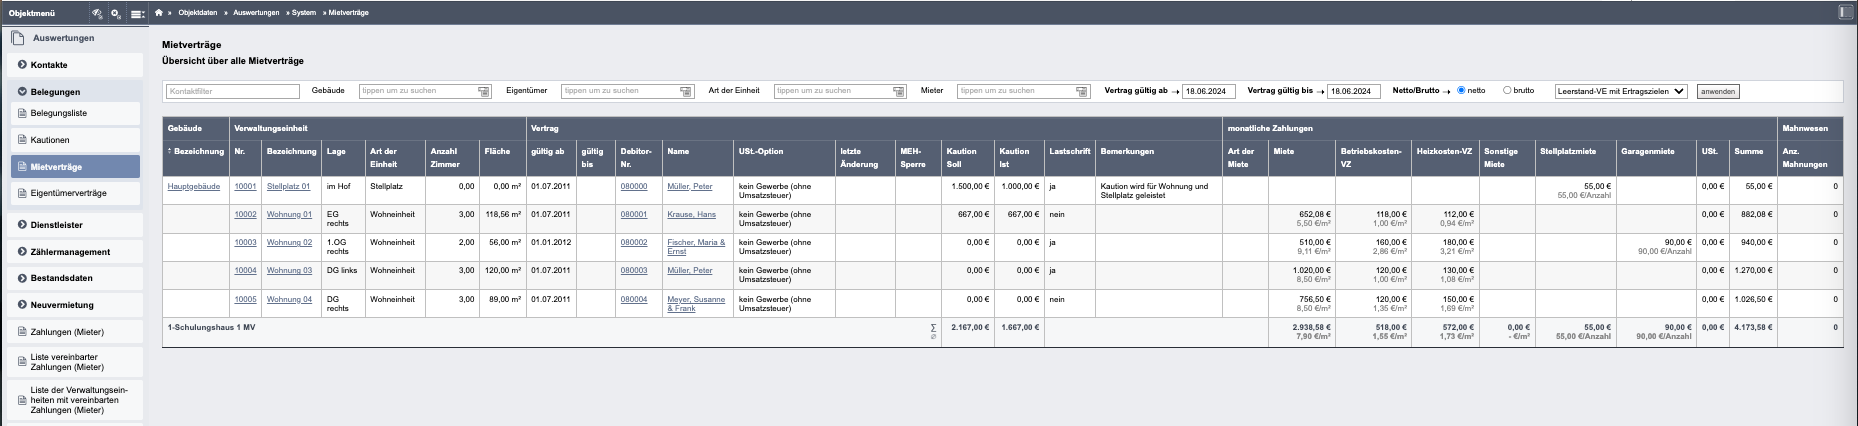Click the list menu icon beside Objektmenü

coord(137,14)
